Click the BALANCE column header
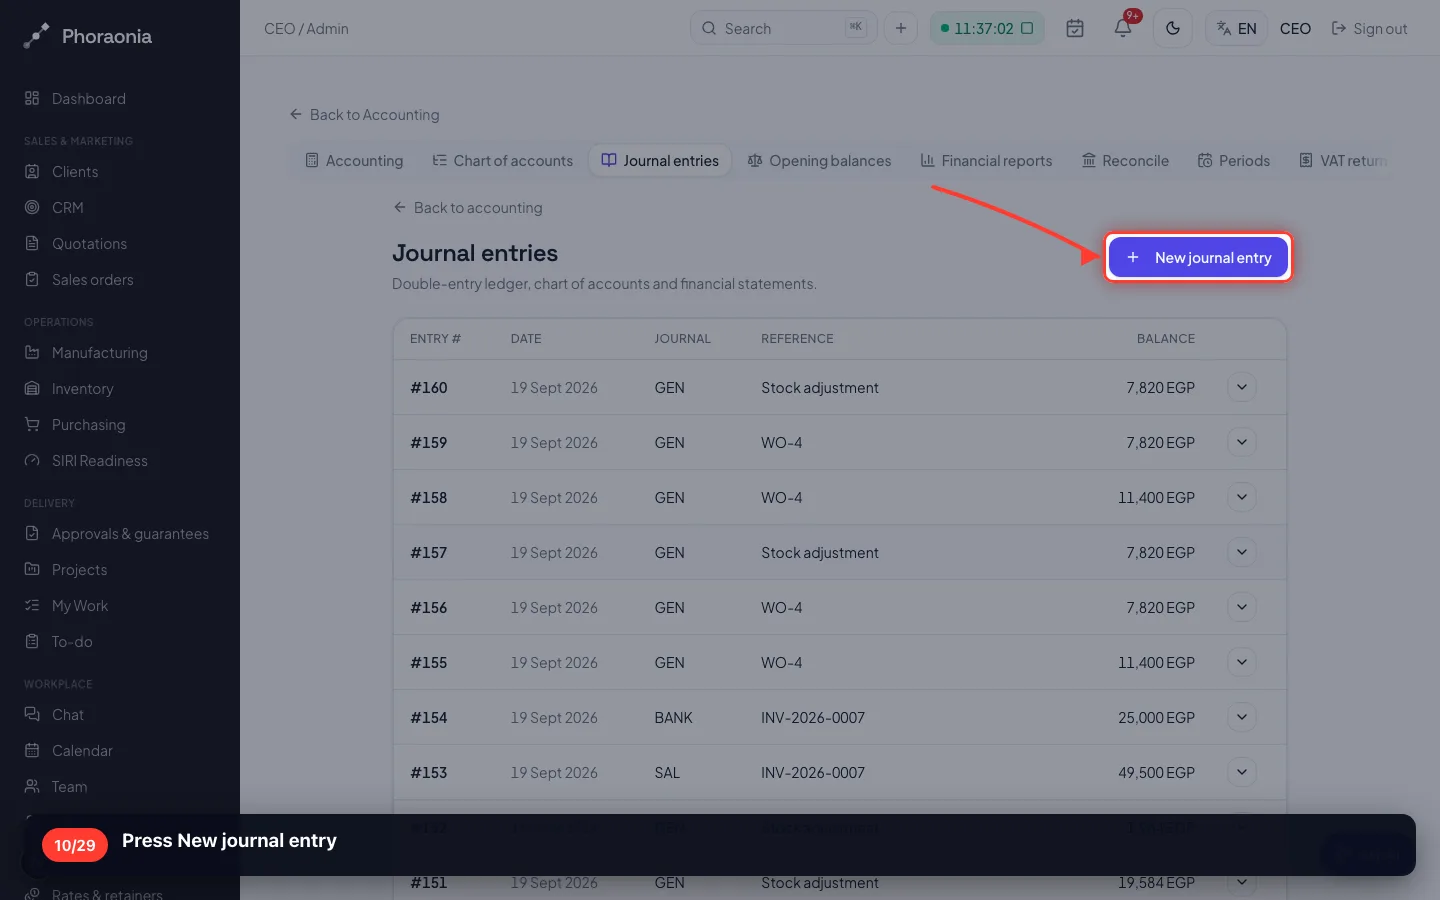This screenshot has height=900, width=1440. pyautogui.click(x=1166, y=338)
